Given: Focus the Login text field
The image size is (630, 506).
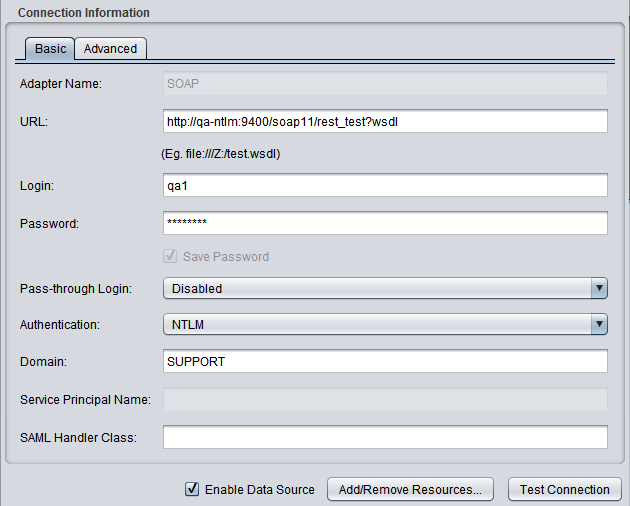Looking at the screenshot, I should 385,186.
